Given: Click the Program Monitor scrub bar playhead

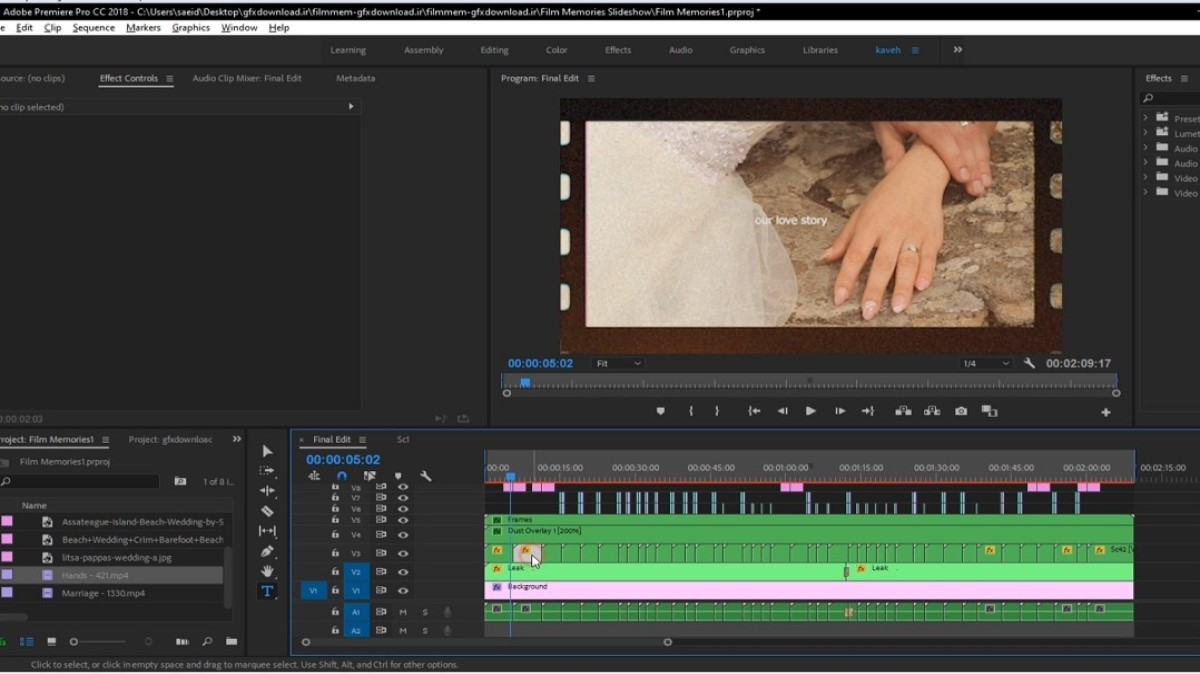Looking at the screenshot, I should [x=525, y=382].
